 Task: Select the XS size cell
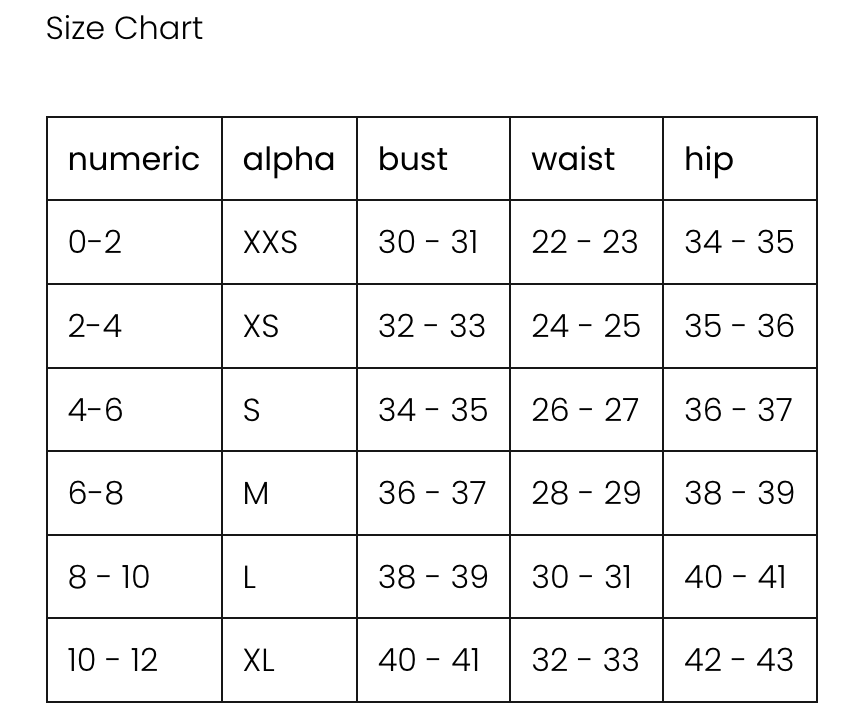261,326
